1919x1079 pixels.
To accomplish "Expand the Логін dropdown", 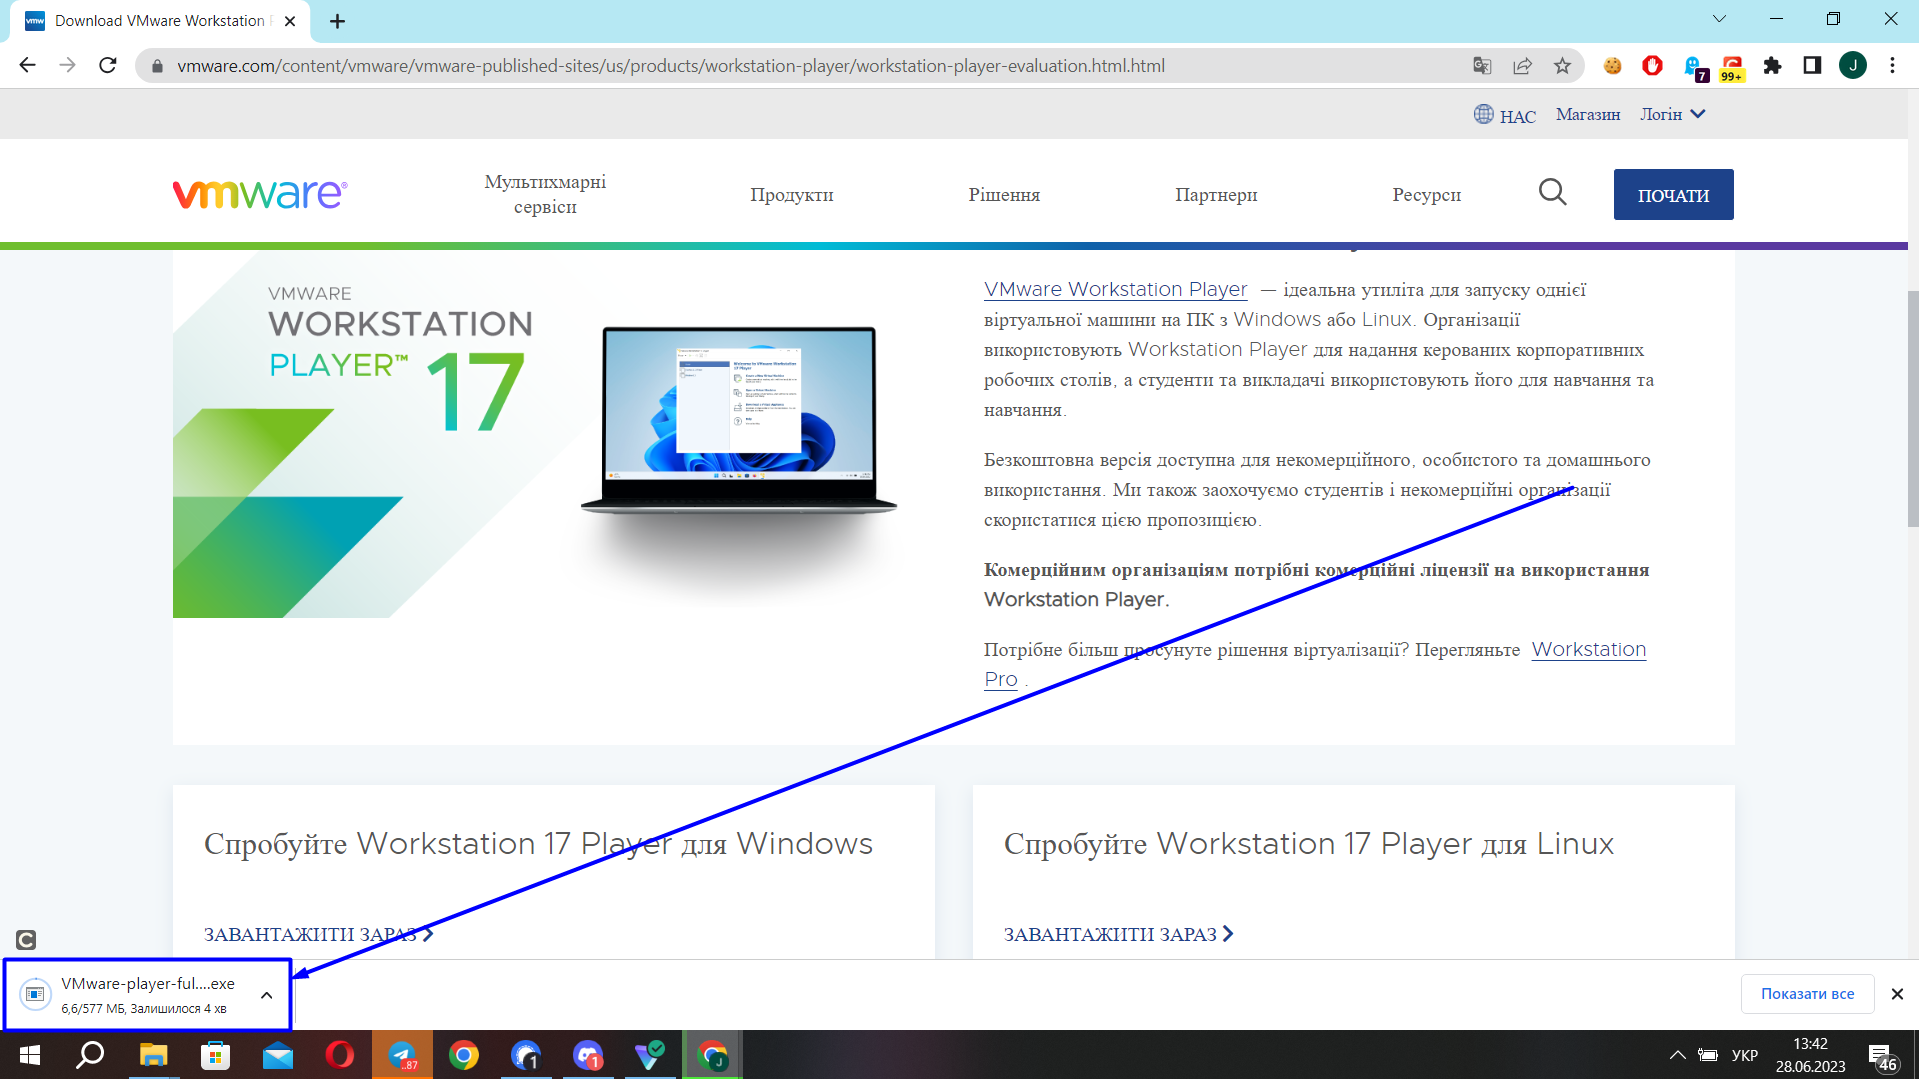I will pos(1672,114).
